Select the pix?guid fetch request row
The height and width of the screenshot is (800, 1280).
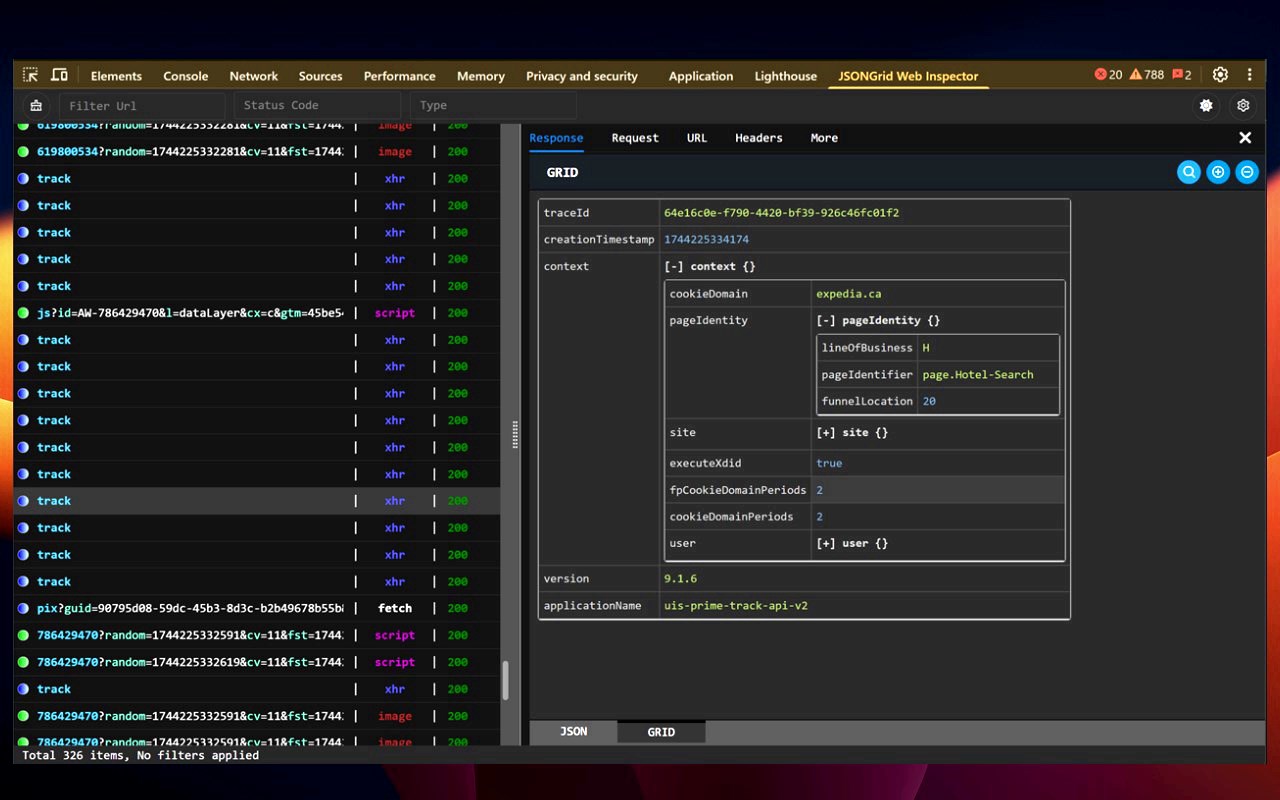[x=190, y=608]
